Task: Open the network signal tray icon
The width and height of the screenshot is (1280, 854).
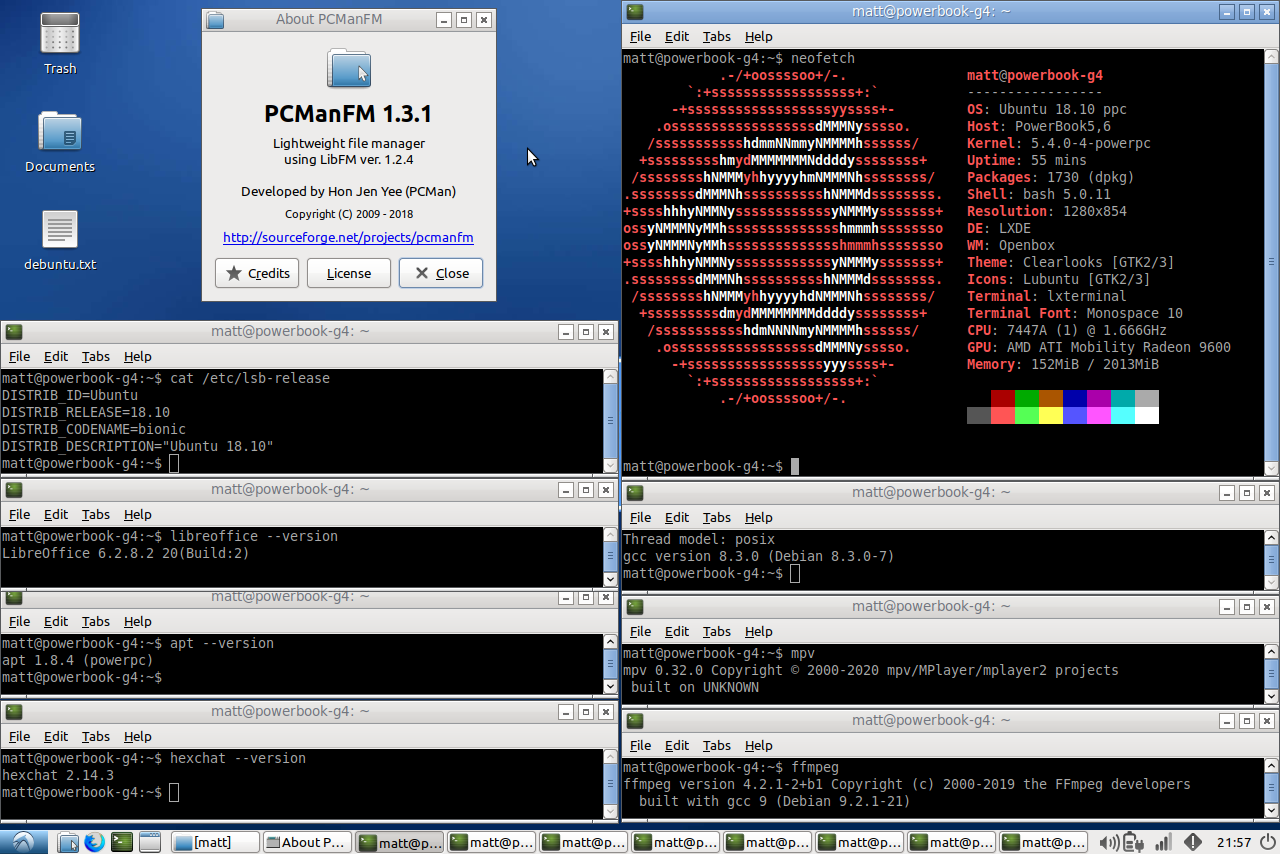Action: 1163,842
